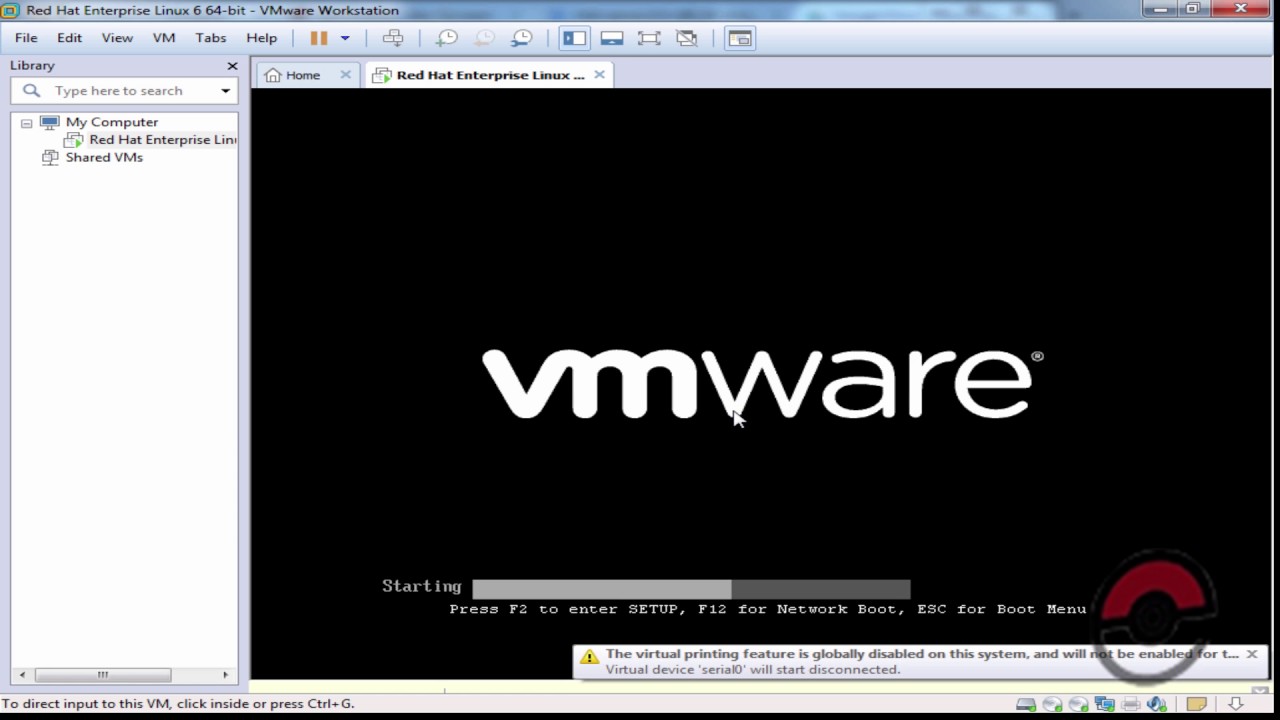Screen dimensions: 1280x720
Task: Open the Snapshot Manager icon
Action: click(x=521, y=38)
